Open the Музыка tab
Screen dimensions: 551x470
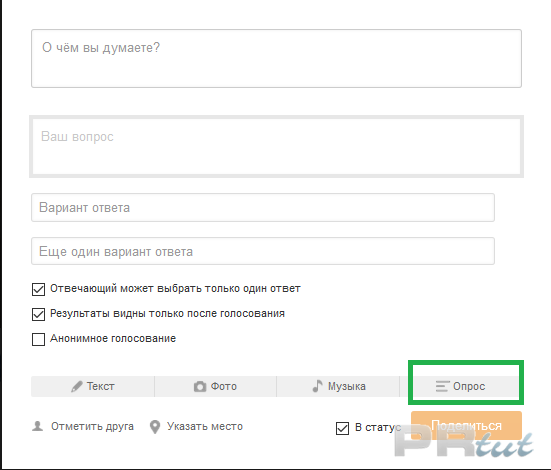(x=338, y=386)
